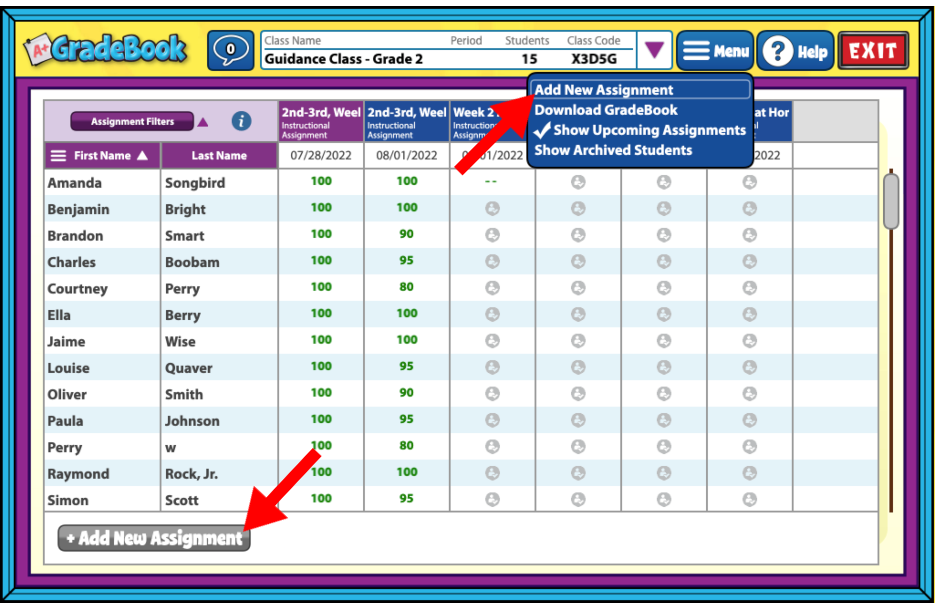Click Oliver's status icon in the last assignment column
This screenshot has width=935, height=609.
(x=750, y=393)
